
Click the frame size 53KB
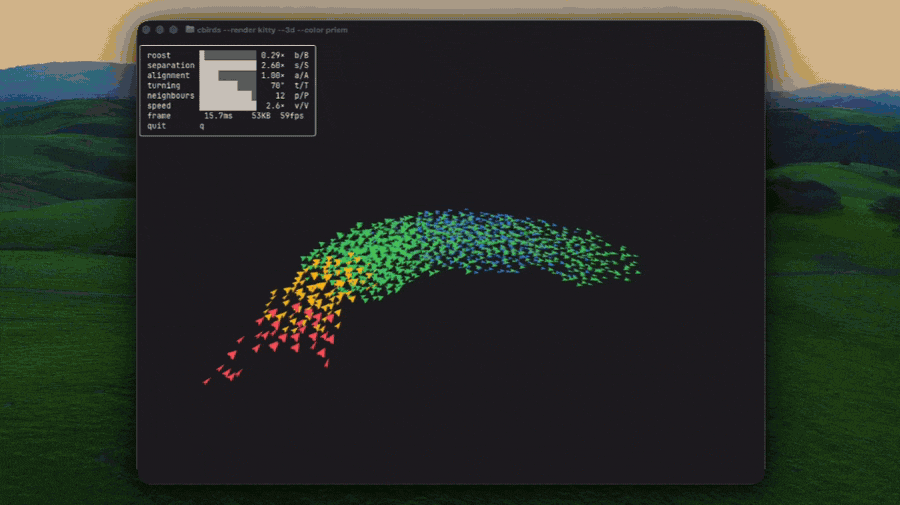(x=261, y=115)
